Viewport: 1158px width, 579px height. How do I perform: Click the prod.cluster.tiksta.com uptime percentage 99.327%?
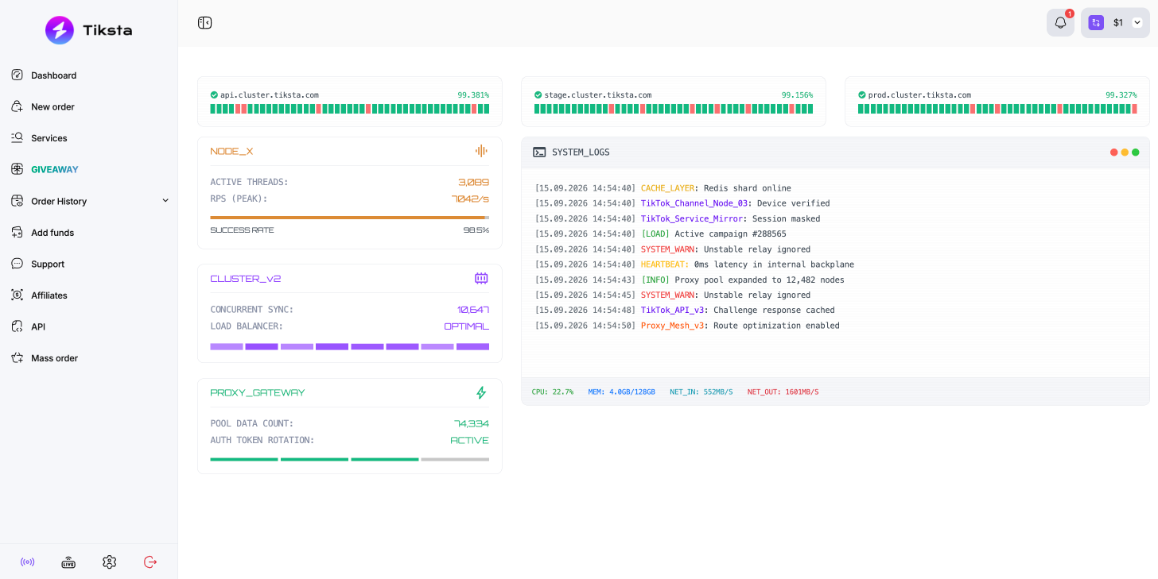click(x=1120, y=95)
